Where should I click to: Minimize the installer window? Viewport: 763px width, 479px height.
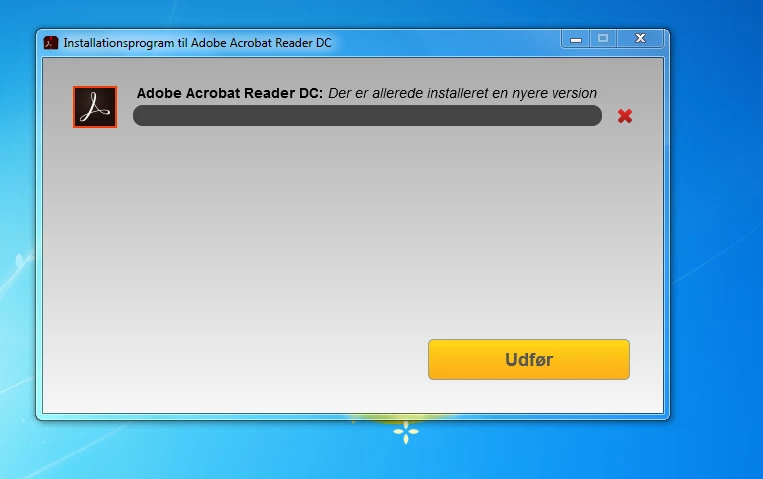tap(576, 38)
